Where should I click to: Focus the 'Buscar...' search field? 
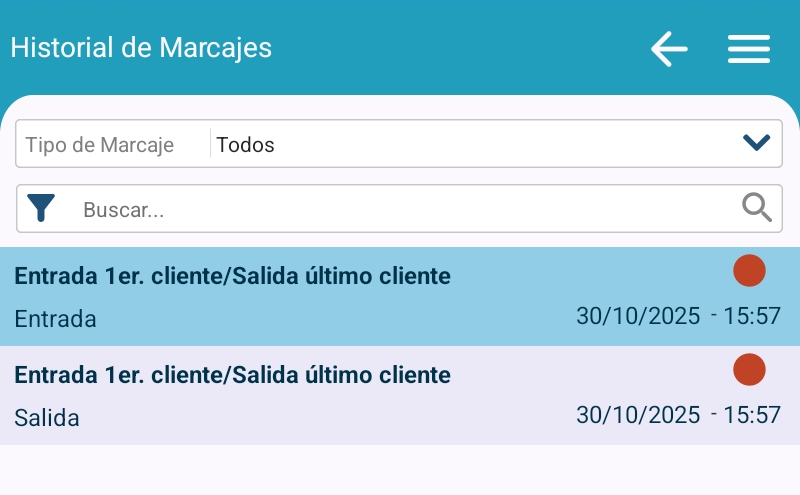click(x=400, y=210)
